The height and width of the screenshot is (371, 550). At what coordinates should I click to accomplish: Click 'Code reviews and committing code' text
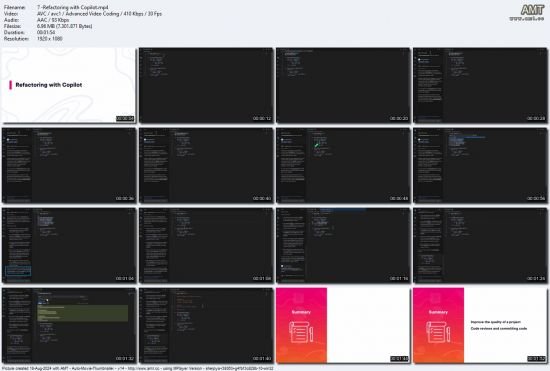click(x=499, y=329)
